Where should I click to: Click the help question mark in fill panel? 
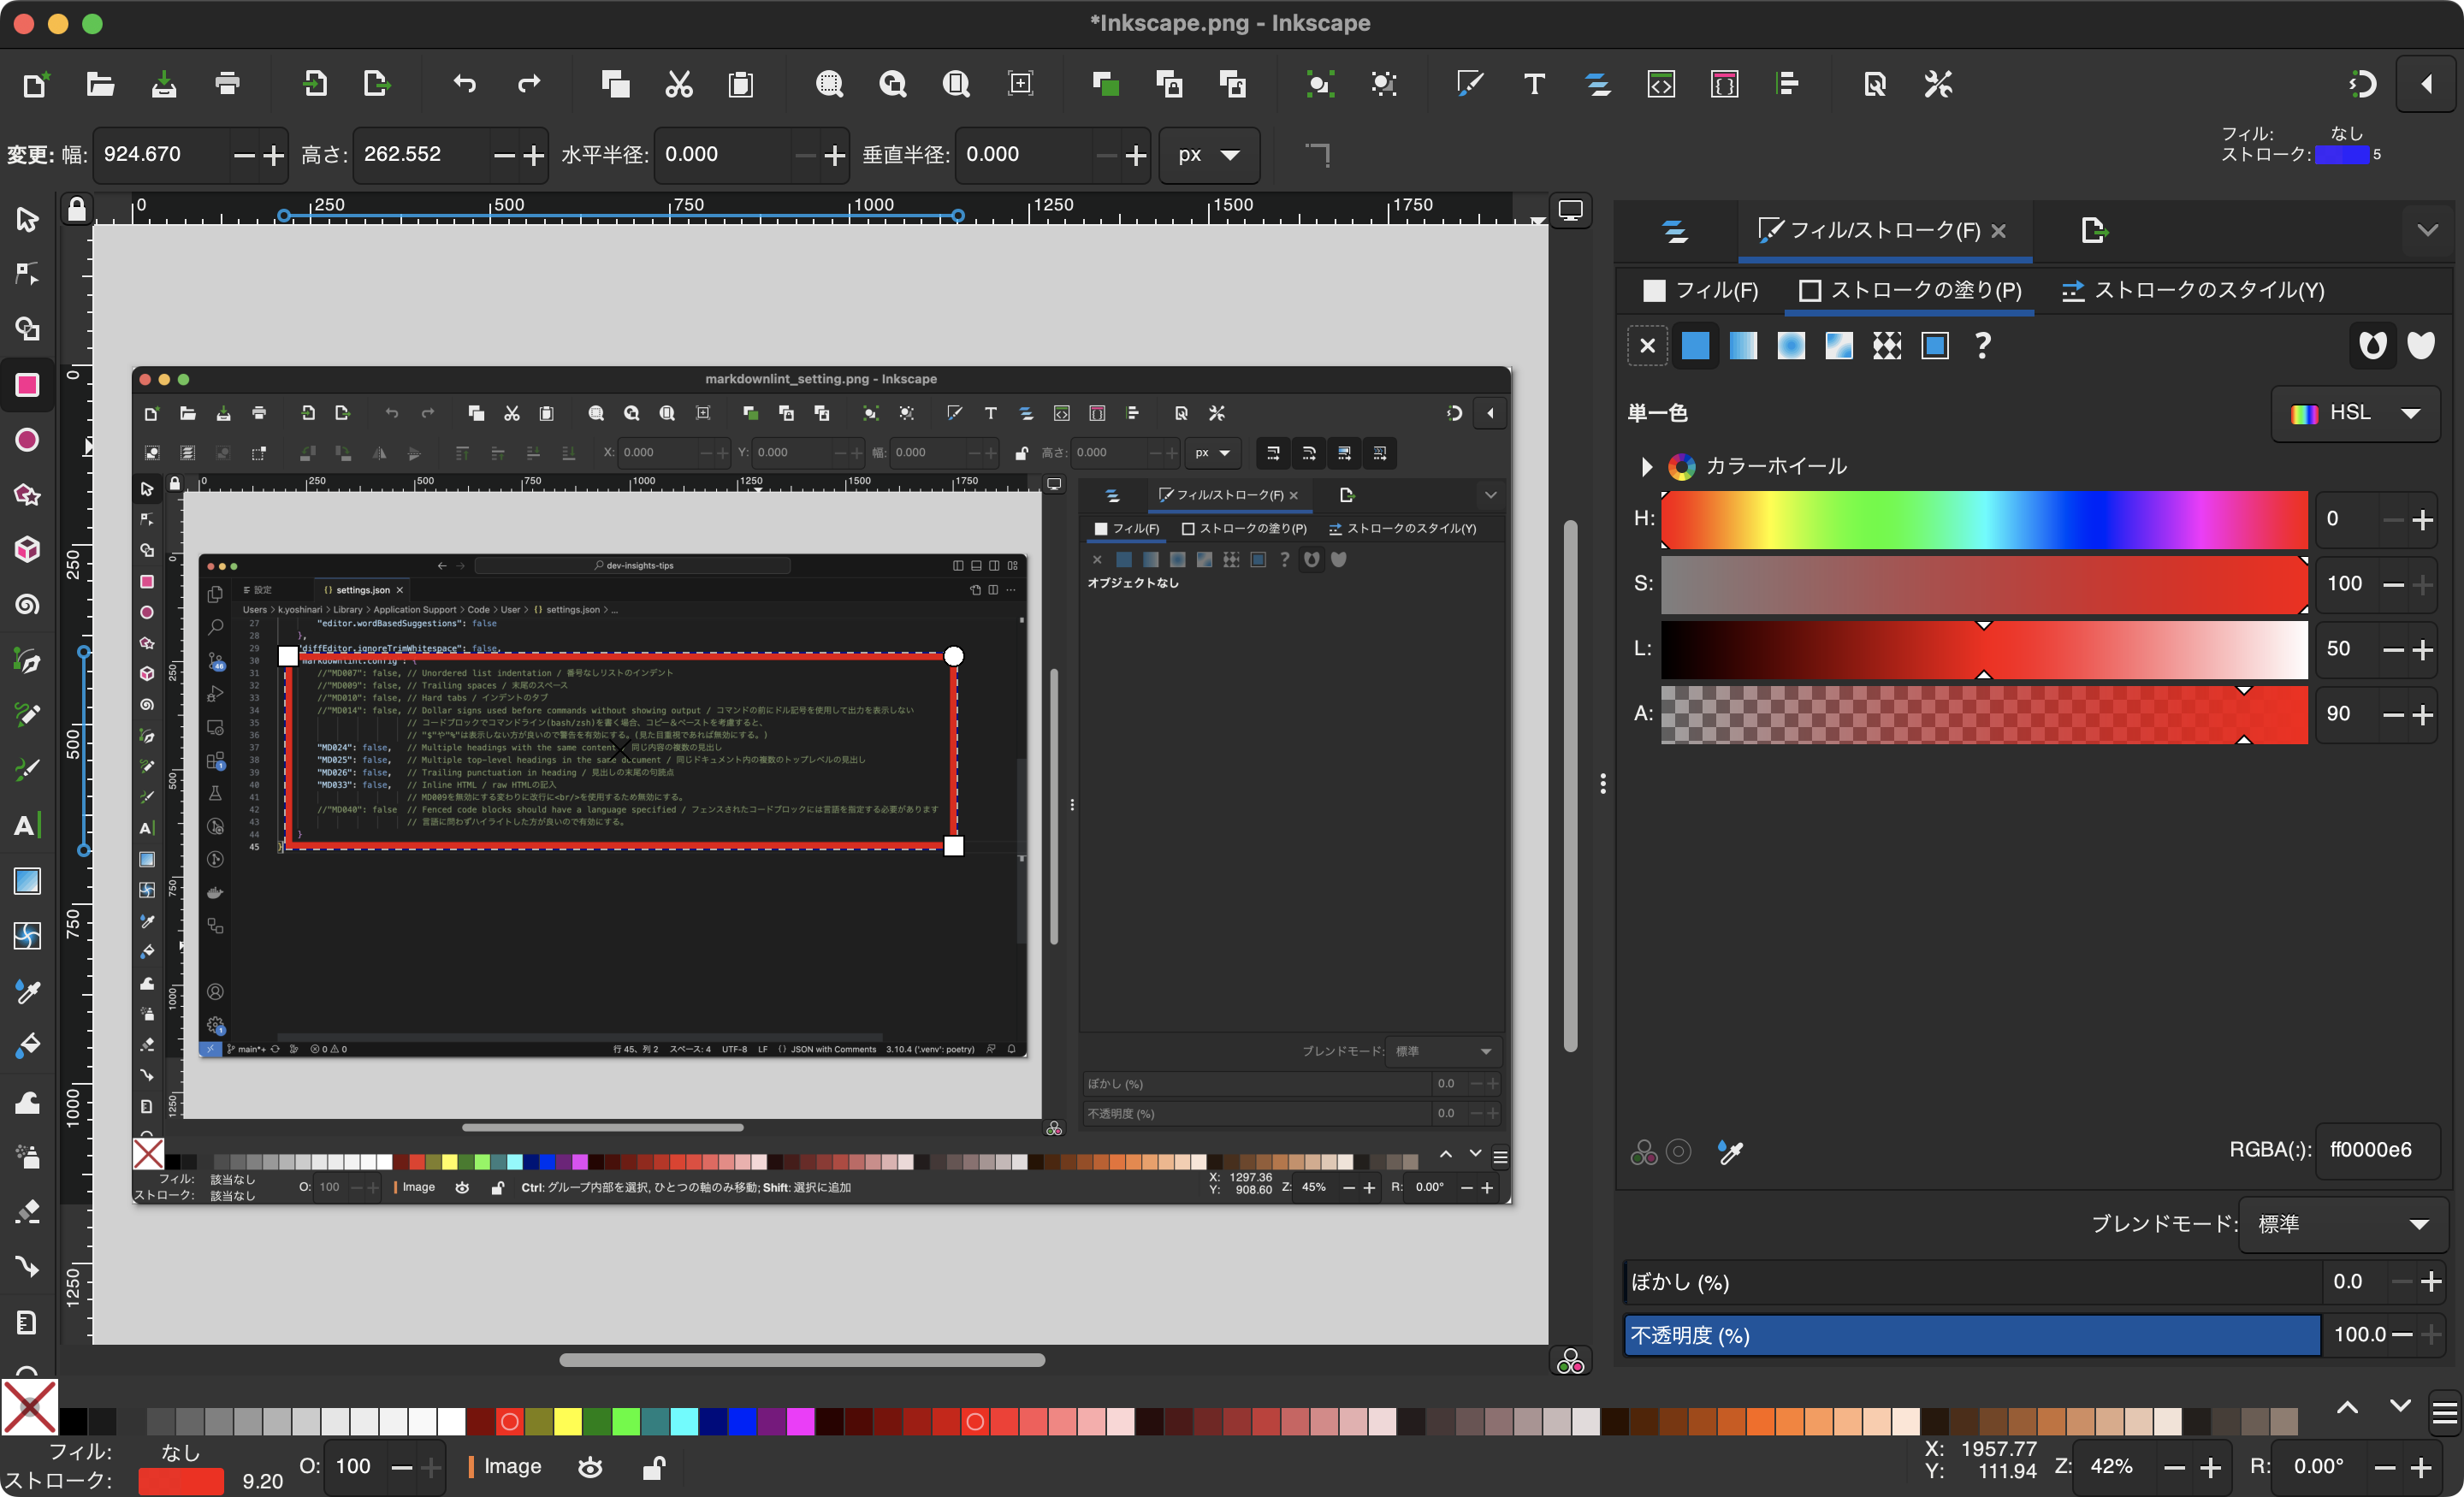pos(1981,345)
